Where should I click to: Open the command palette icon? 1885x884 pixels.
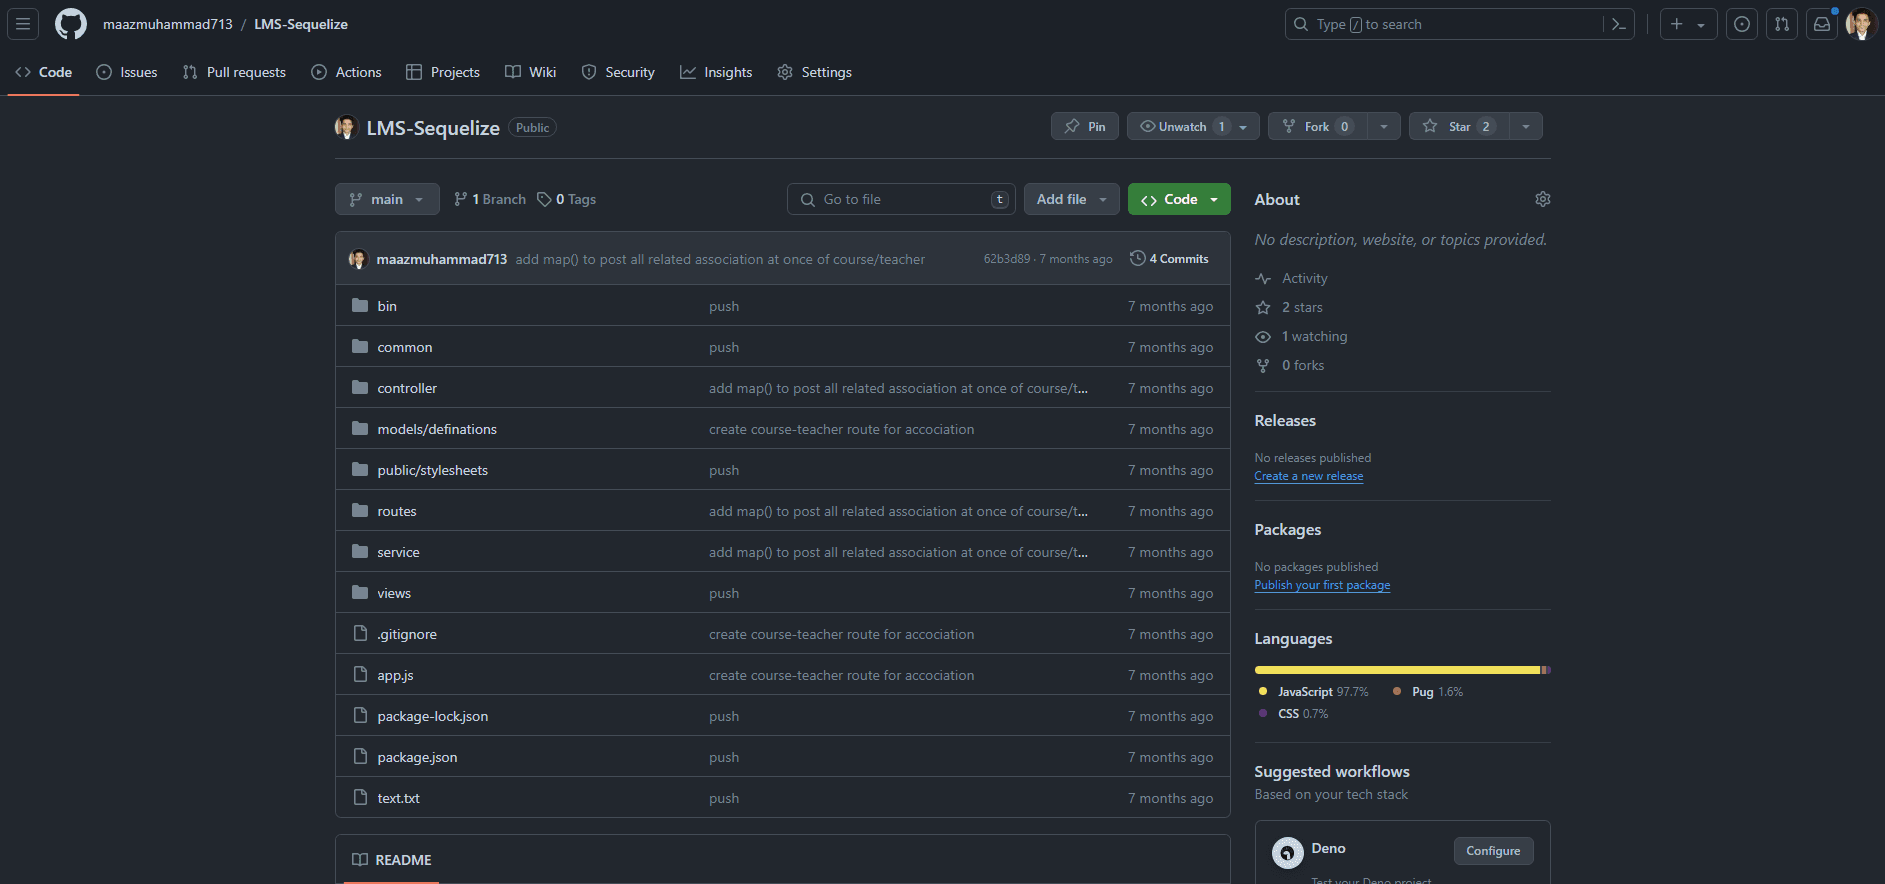(1618, 24)
